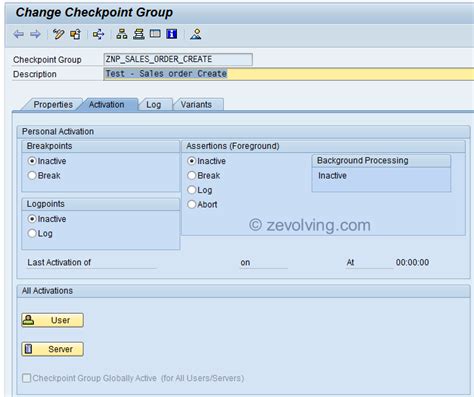Select Assertions Abort radio button

tap(191, 204)
